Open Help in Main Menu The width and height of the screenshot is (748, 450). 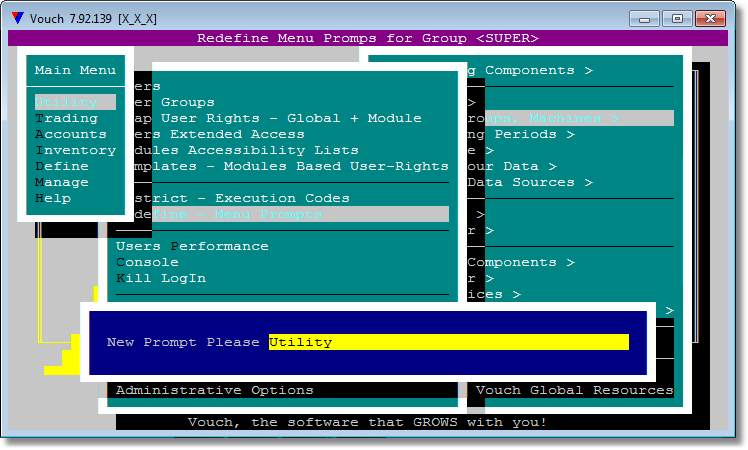[53, 198]
